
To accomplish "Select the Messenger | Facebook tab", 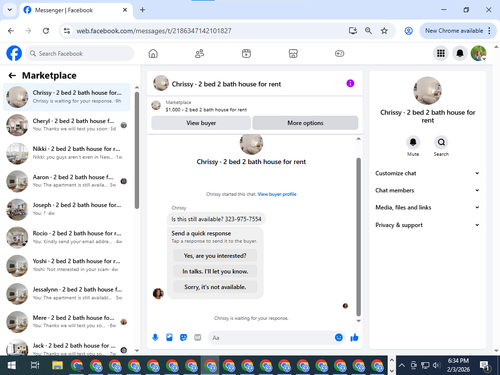I will click(76, 10).
